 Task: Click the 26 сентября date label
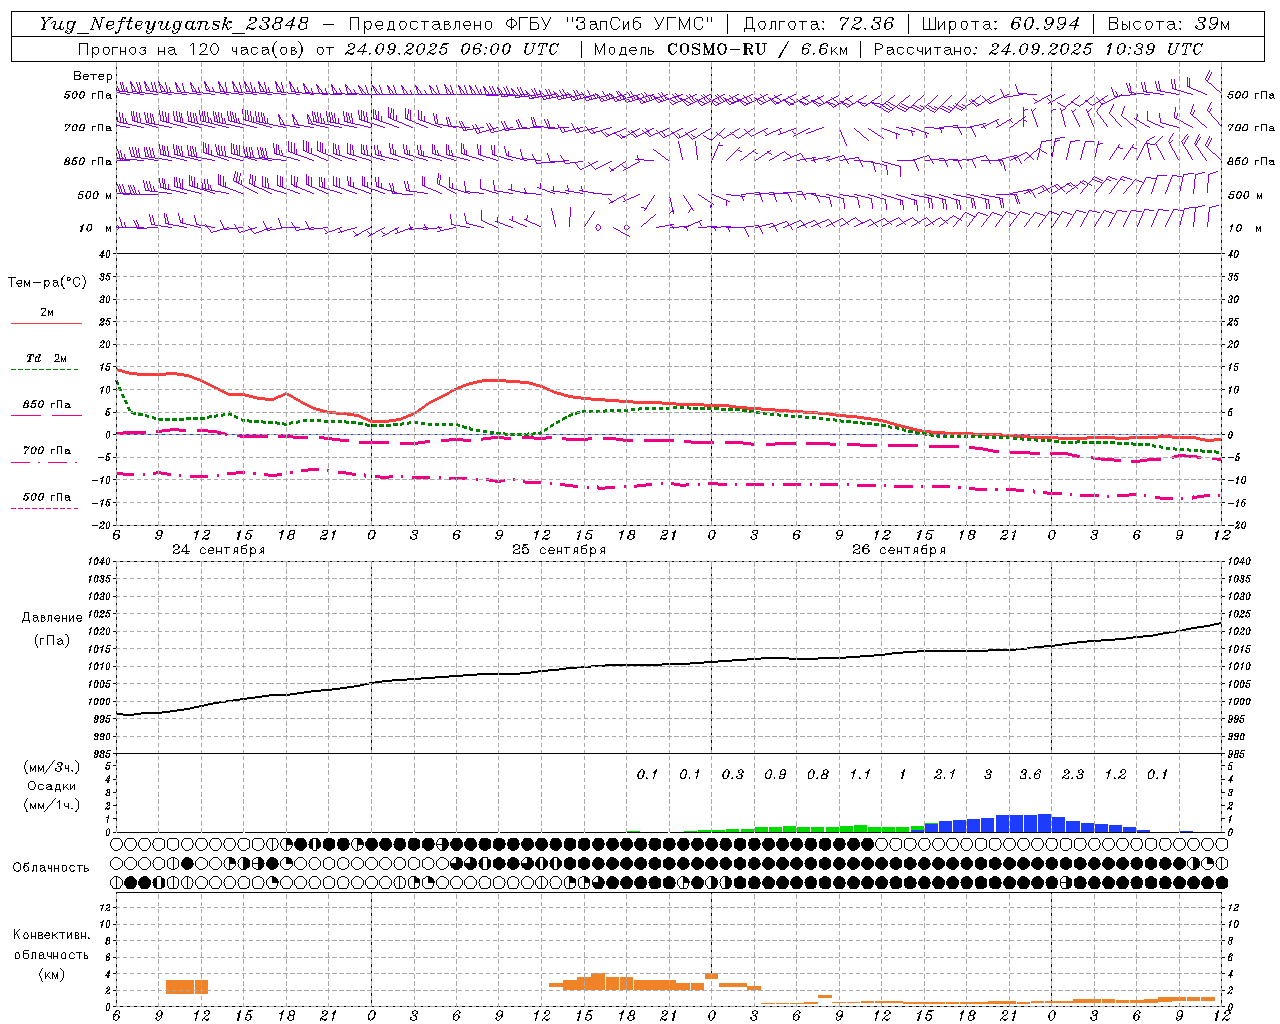tap(898, 550)
